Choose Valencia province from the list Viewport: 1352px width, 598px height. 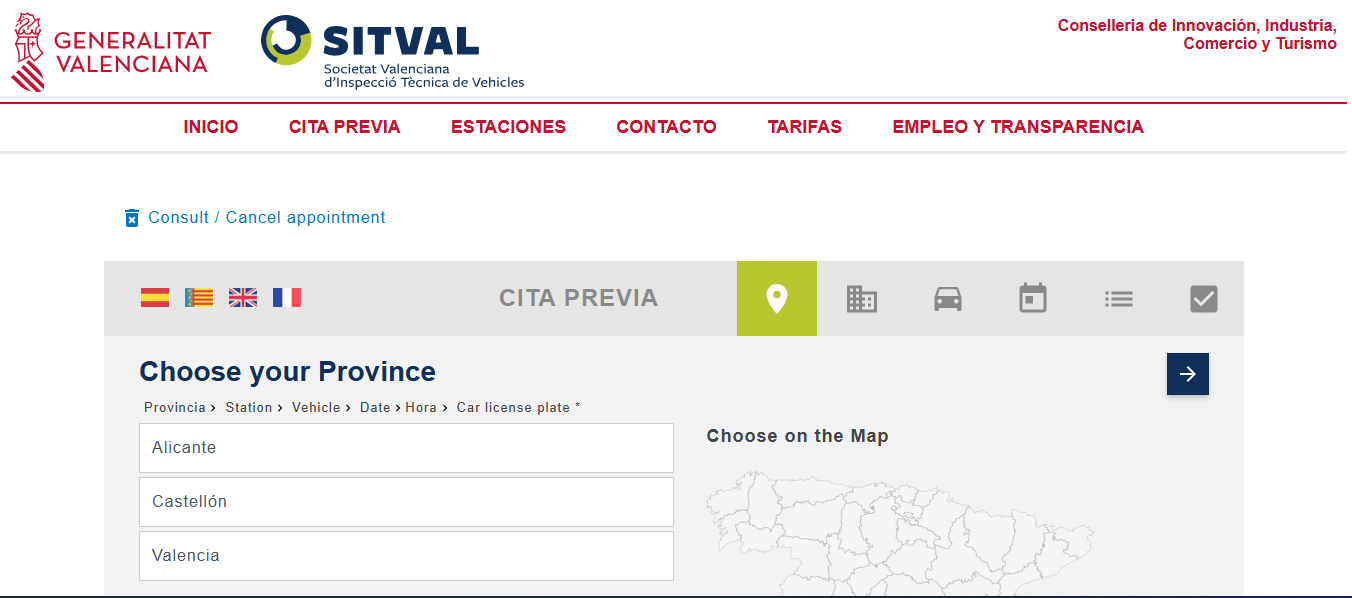[406, 556]
